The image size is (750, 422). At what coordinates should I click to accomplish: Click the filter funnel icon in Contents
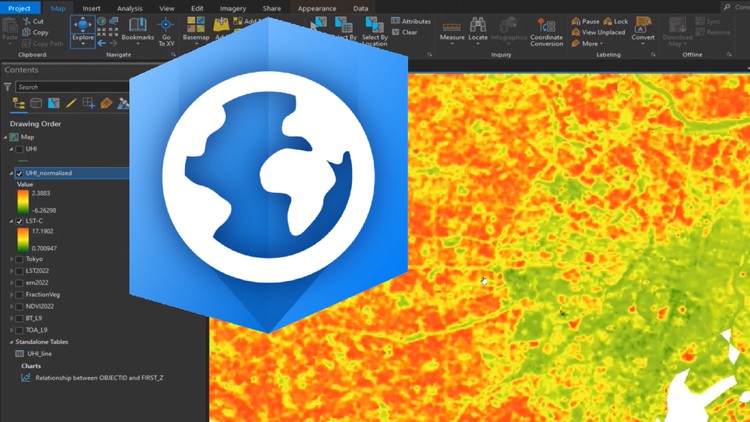pos(8,87)
